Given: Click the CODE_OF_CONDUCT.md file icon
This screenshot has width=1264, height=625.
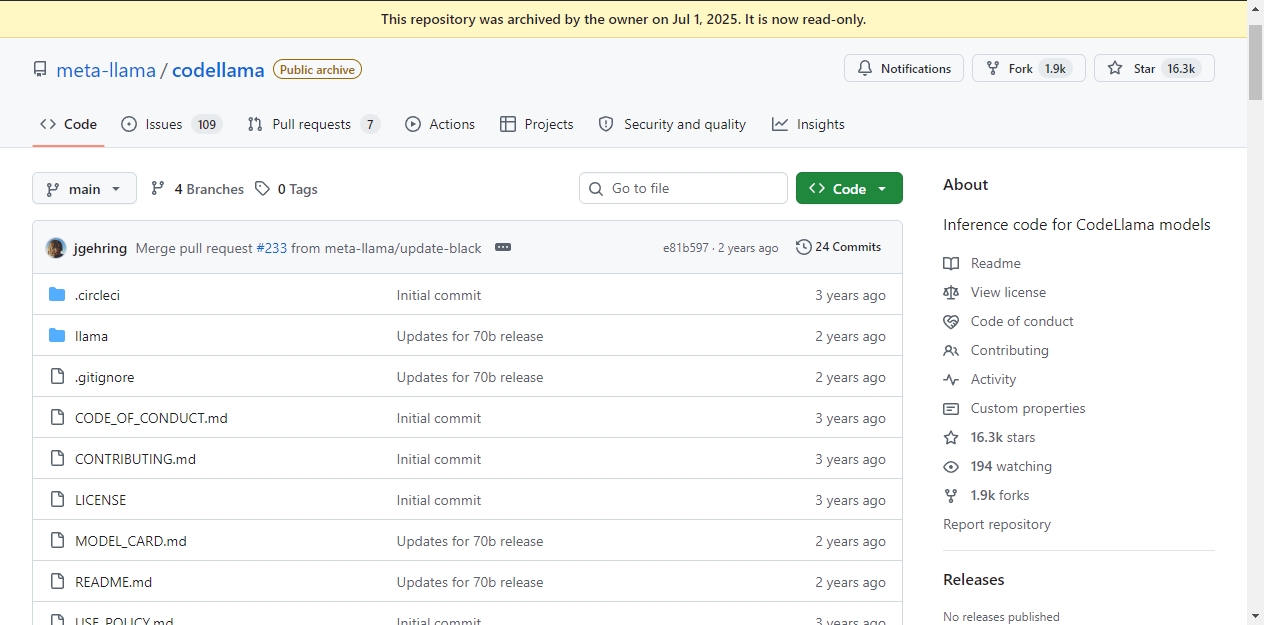Looking at the screenshot, I should (x=57, y=418).
